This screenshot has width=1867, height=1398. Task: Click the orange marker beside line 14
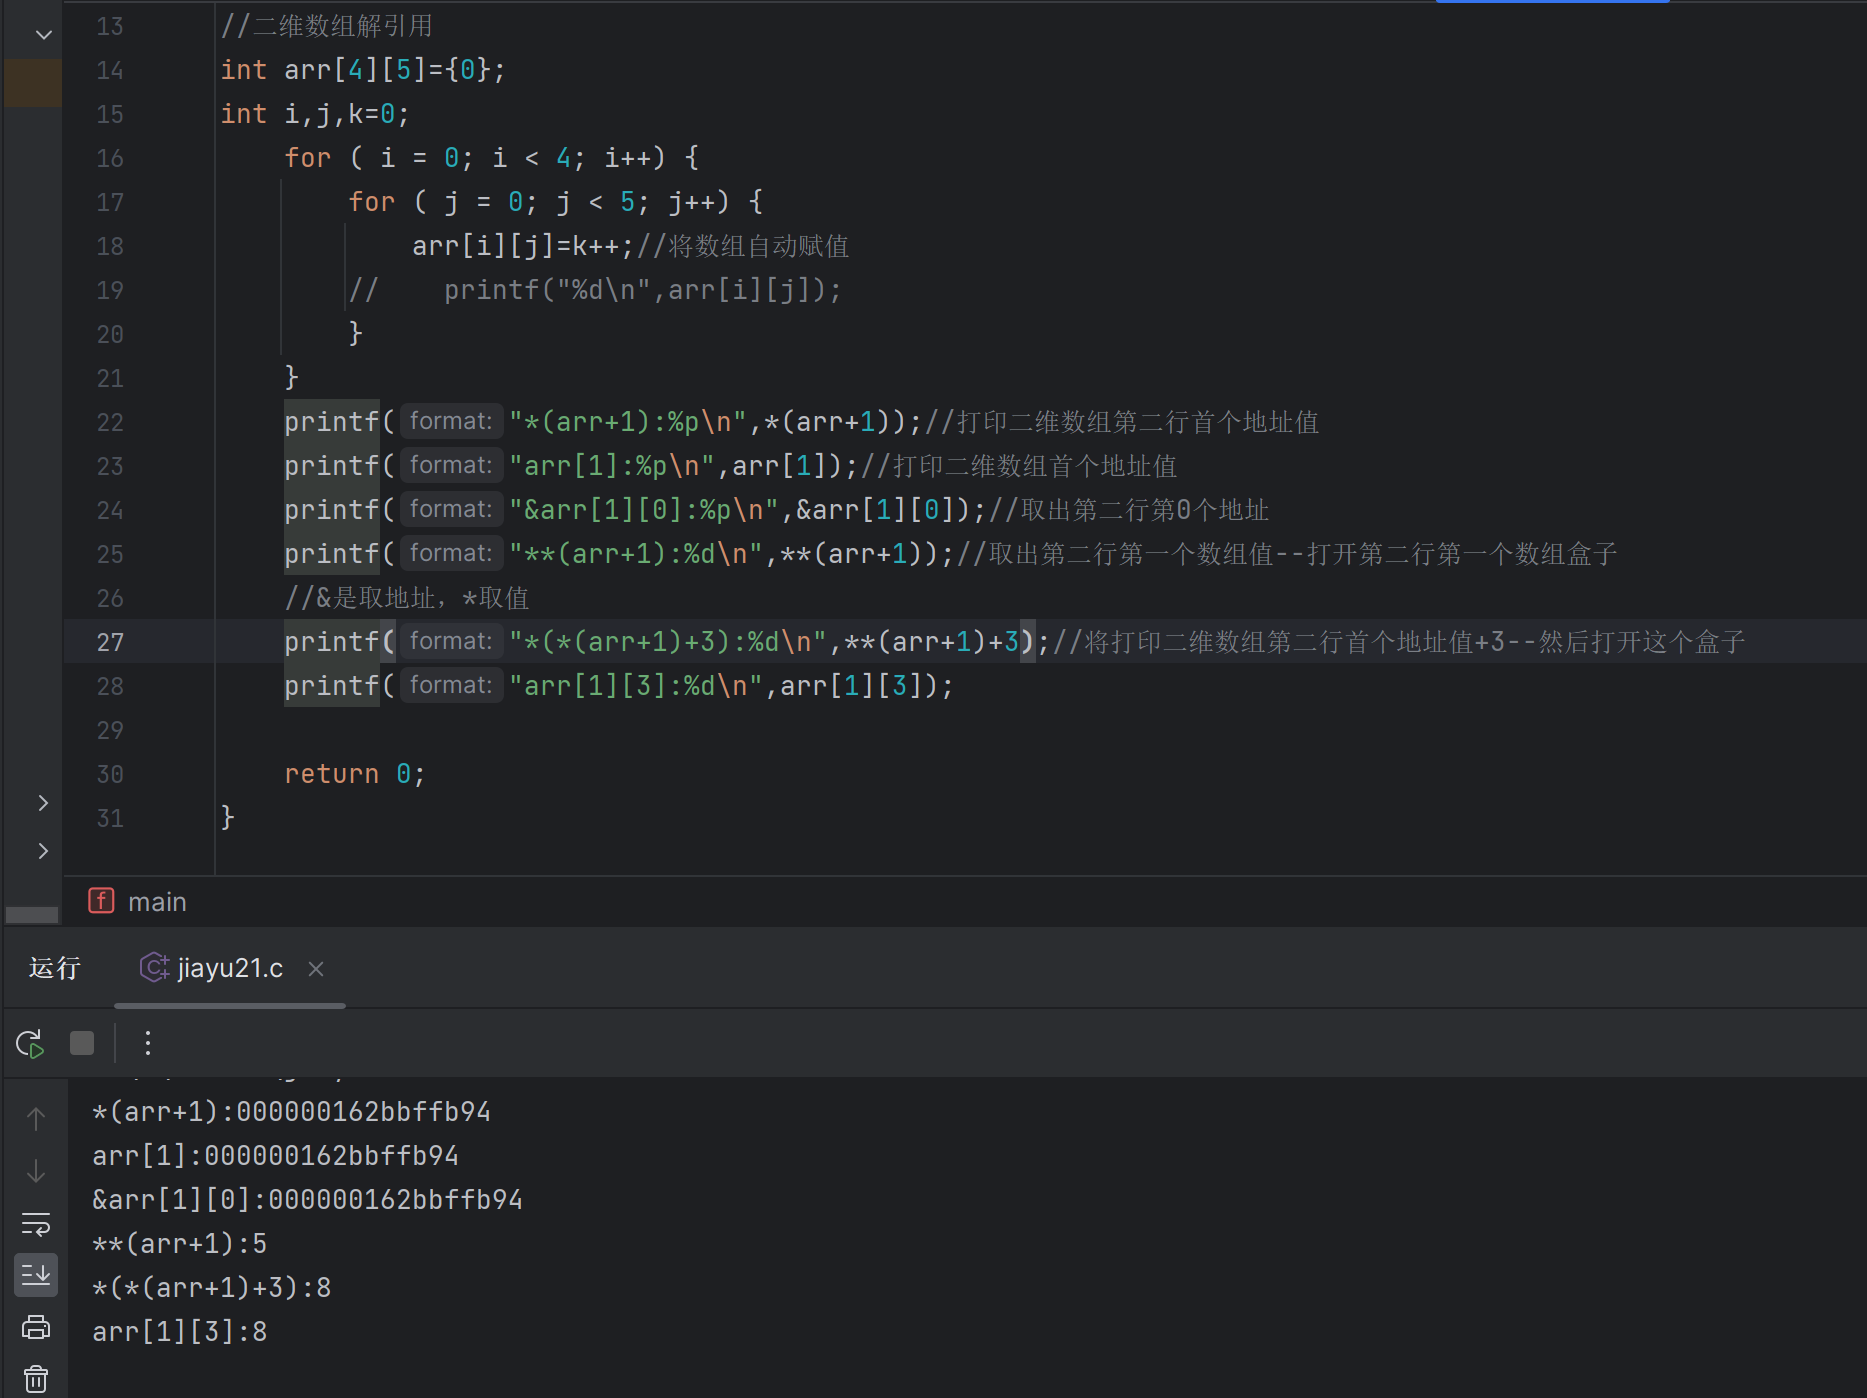click(x=33, y=83)
